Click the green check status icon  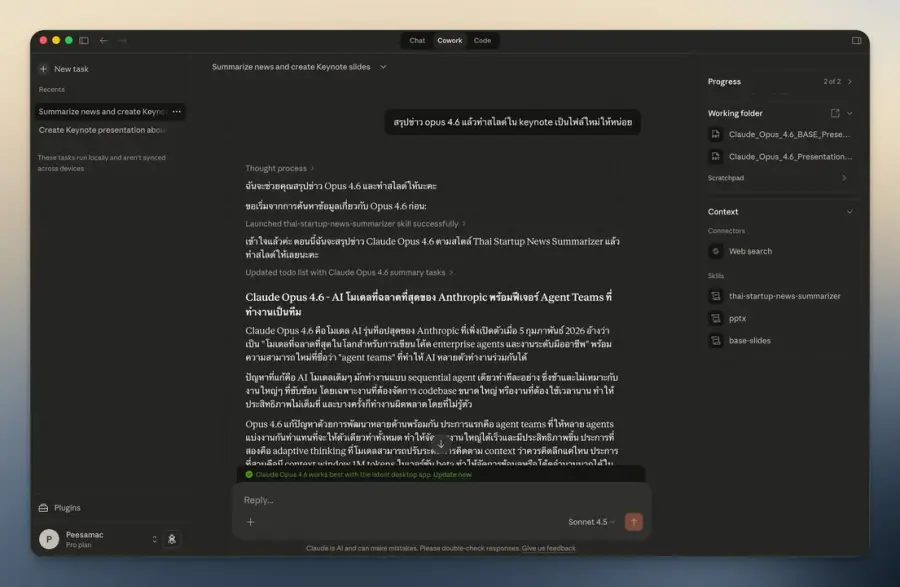[x=249, y=475]
